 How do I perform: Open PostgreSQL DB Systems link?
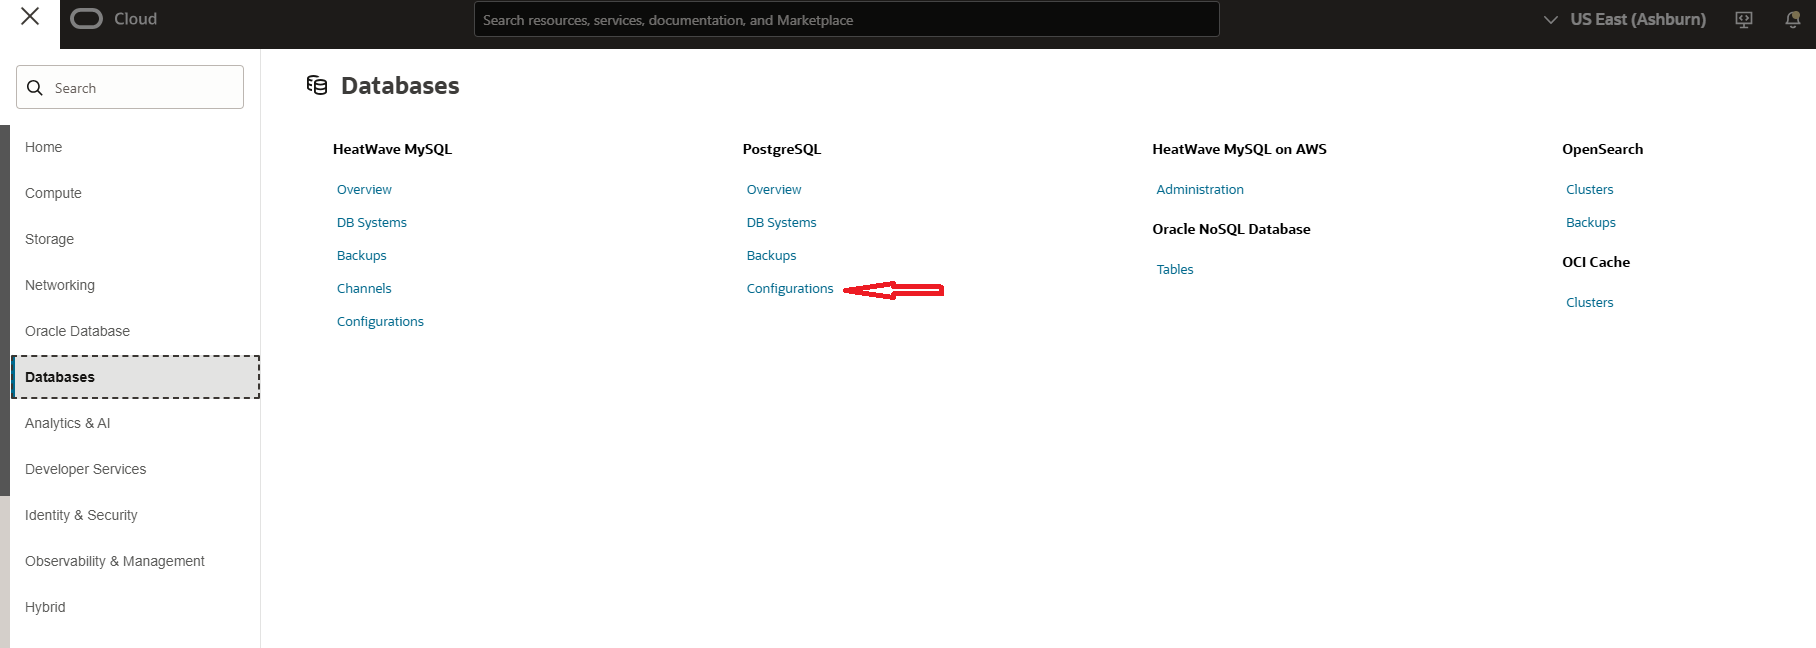point(781,222)
